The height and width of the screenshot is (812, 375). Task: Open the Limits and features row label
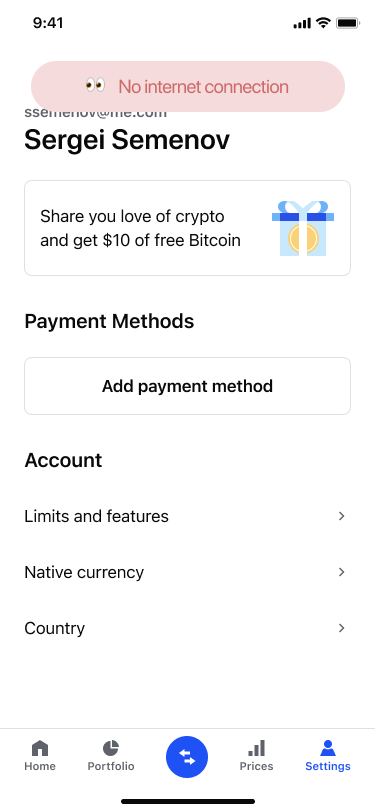(96, 516)
